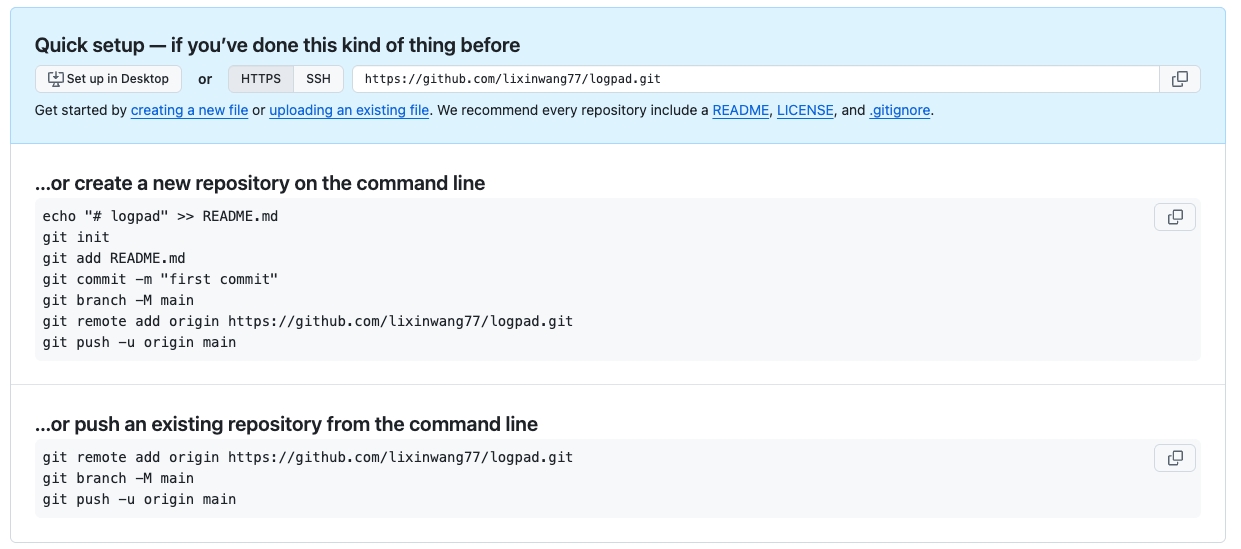Open the README recommendation link
This screenshot has height=549, width=1241.
[741, 111]
